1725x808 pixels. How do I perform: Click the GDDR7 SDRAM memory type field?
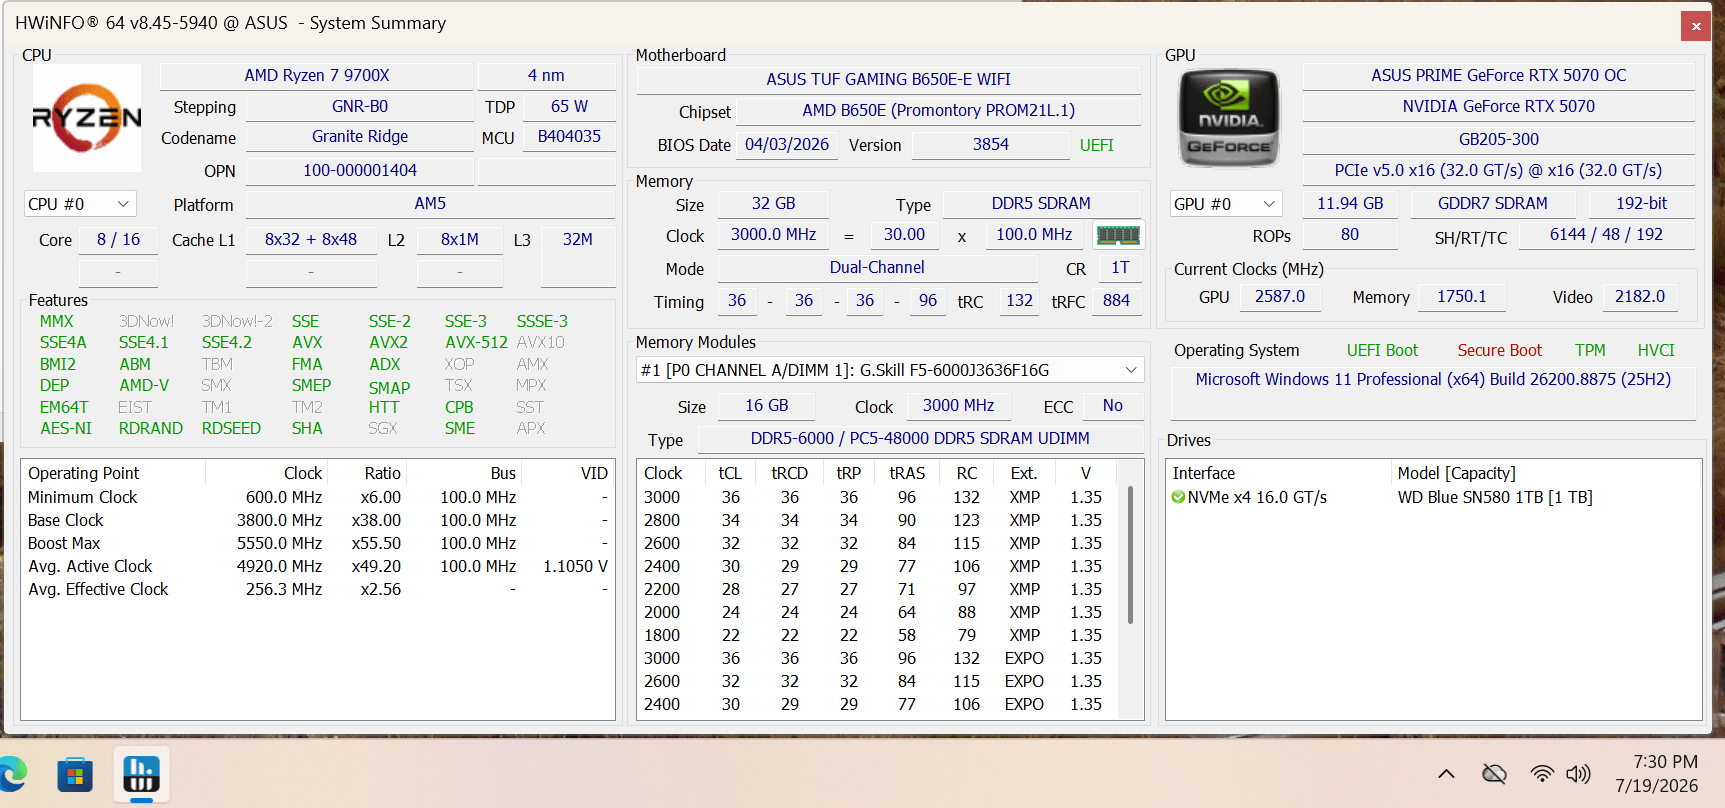coord(1492,203)
